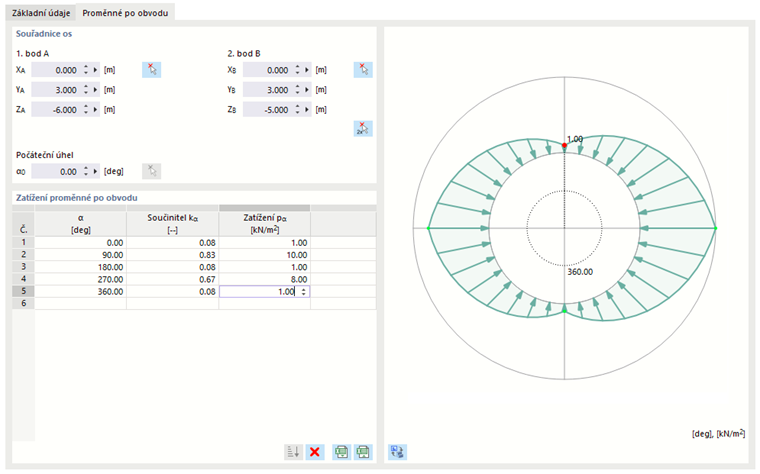The height and width of the screenshot is (474, 760).
Task: Delete row with red X icon
Action: pos(315,452)
